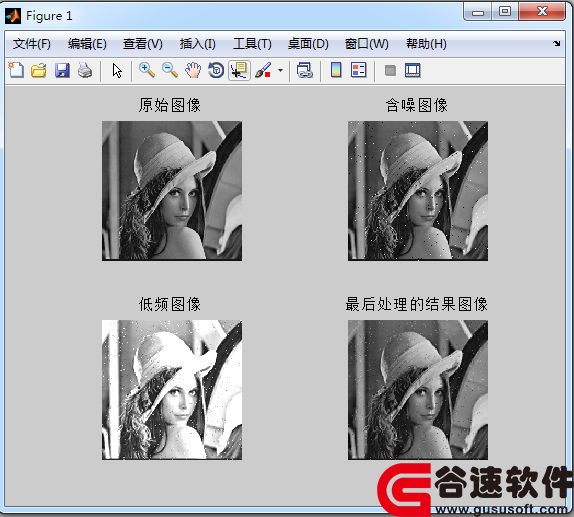Open the 窗口(W) menu
This screenshot has width=574, height=517.
coord(367,44)
